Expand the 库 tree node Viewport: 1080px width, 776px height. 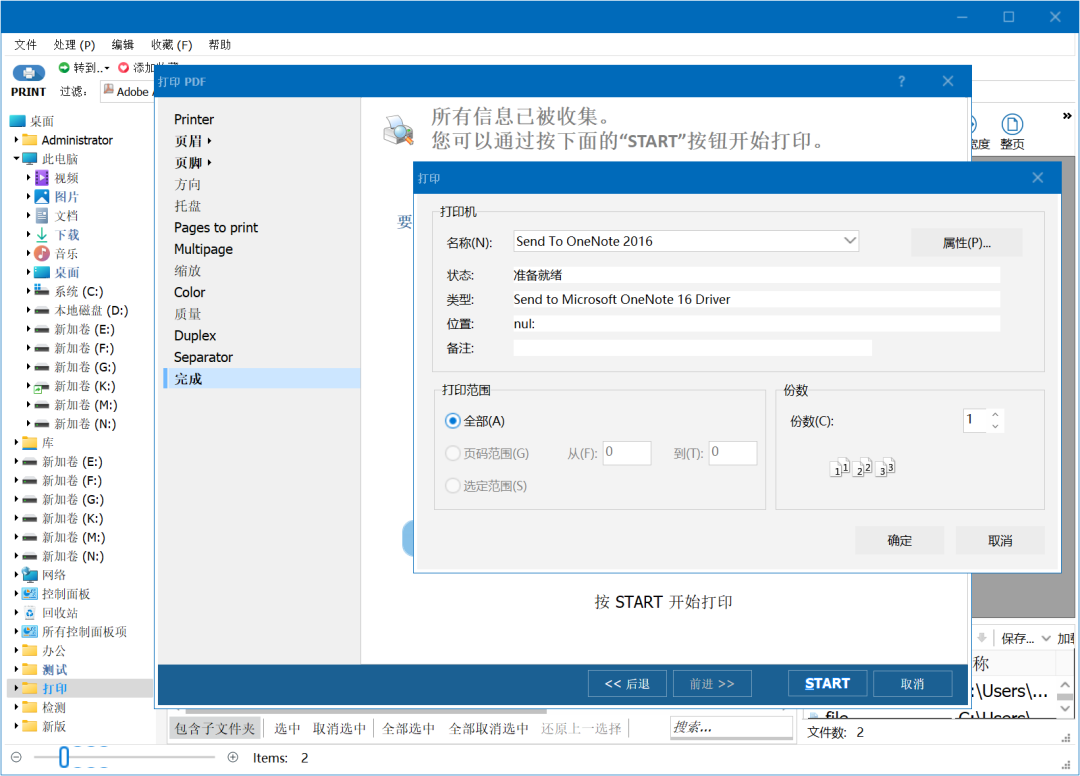(x=17, y=442)
